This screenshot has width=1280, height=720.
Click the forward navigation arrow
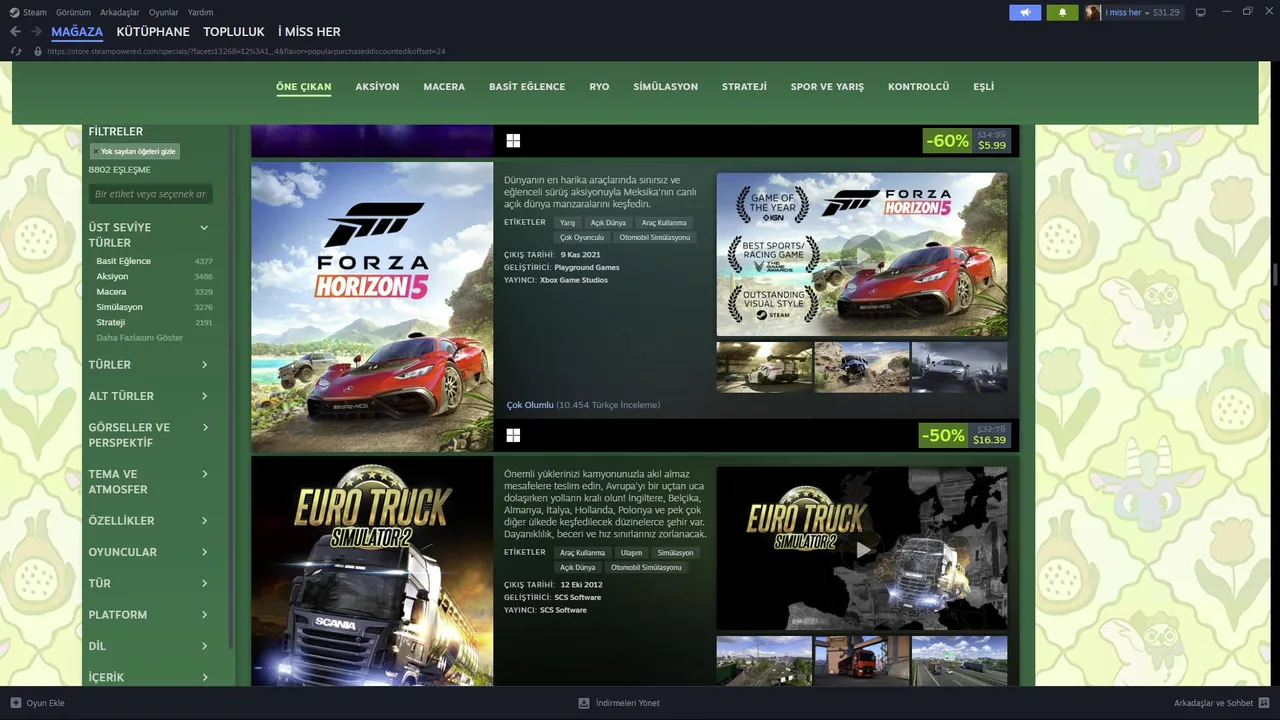pos(36,31)
